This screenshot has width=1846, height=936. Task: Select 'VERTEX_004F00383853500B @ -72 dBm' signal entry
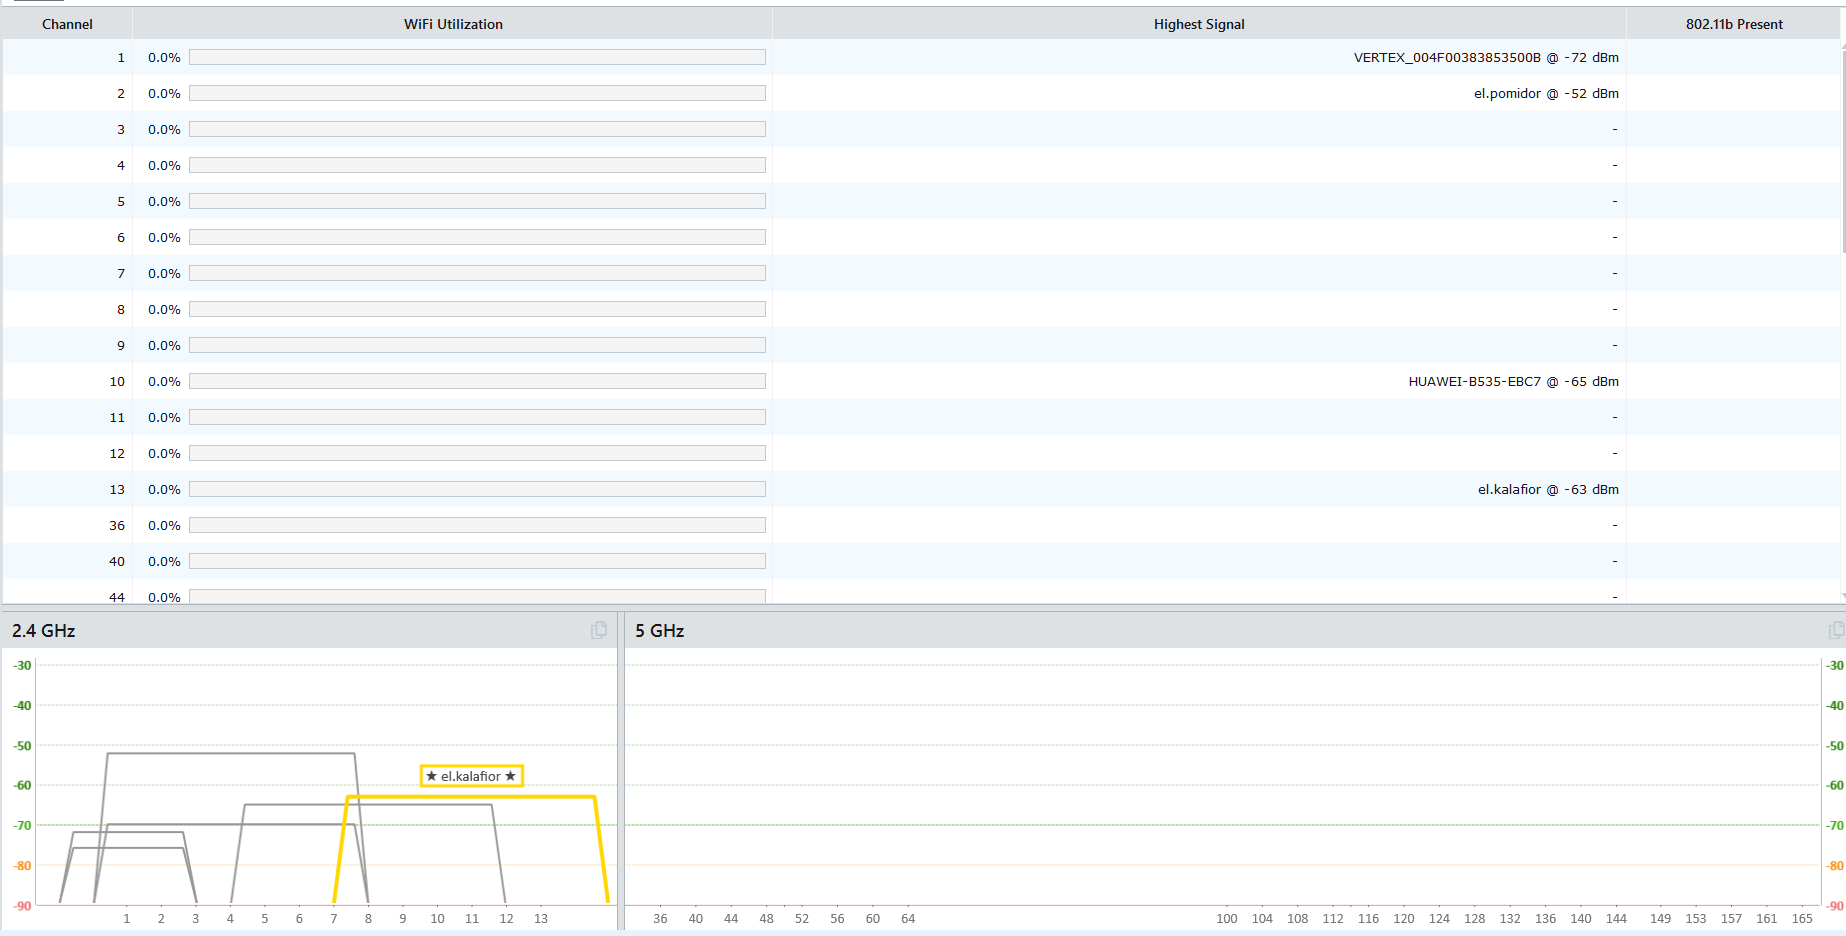[x=1486, y=57]
